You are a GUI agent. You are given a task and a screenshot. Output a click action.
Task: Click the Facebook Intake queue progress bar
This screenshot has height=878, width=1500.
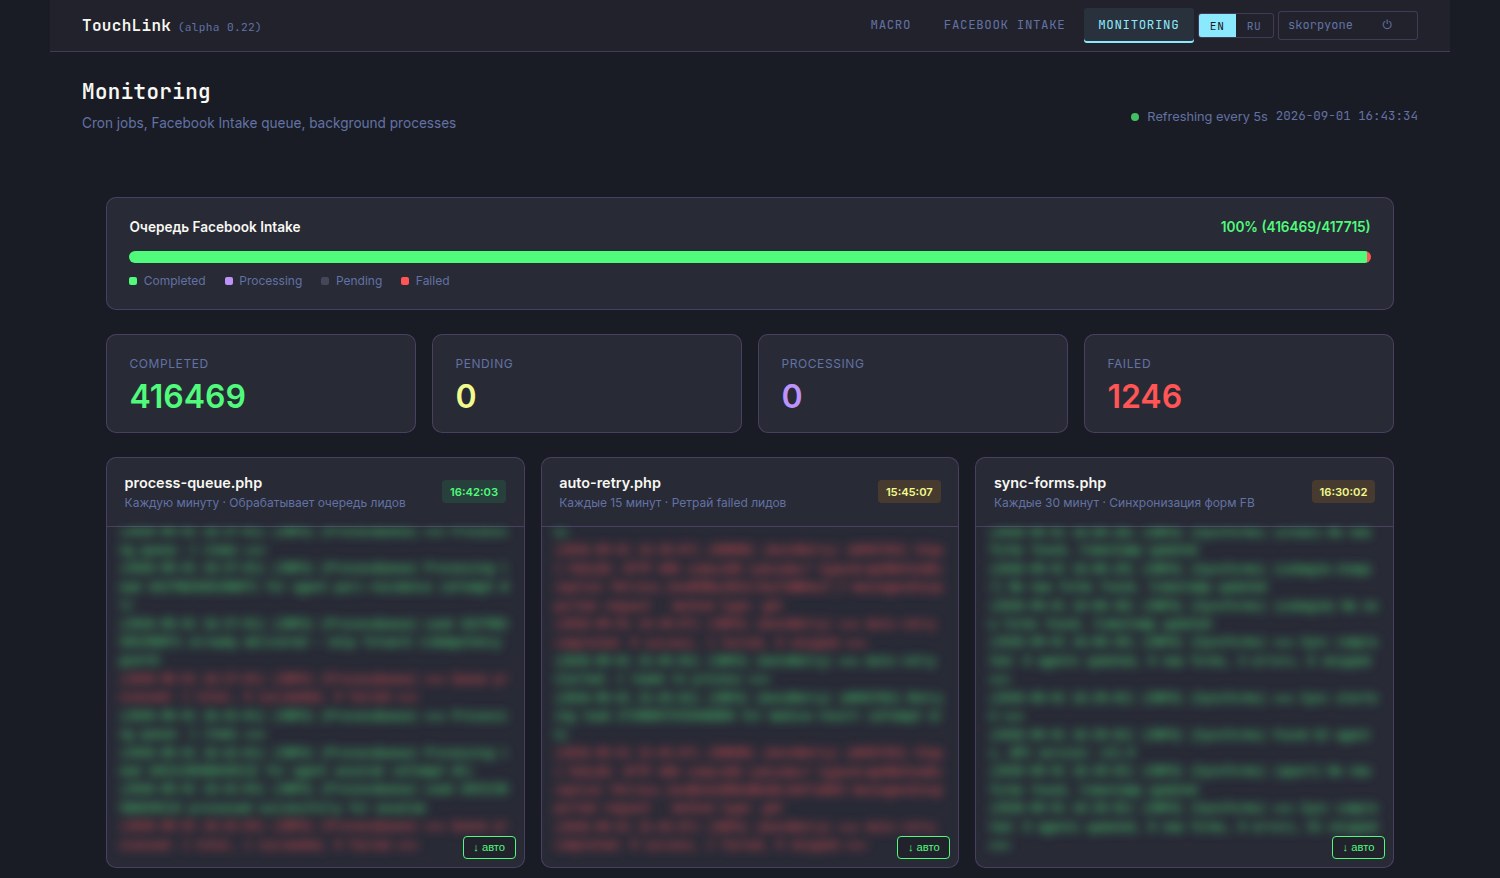tap(749, 257)
